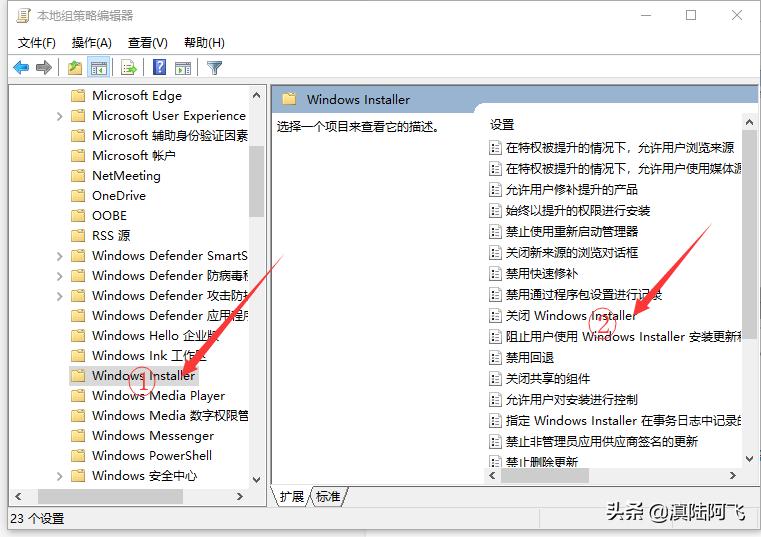Select 禁用通过程序包设置进行记录 setting
This screenshot has height=537, width=761.
coord(583,295)
